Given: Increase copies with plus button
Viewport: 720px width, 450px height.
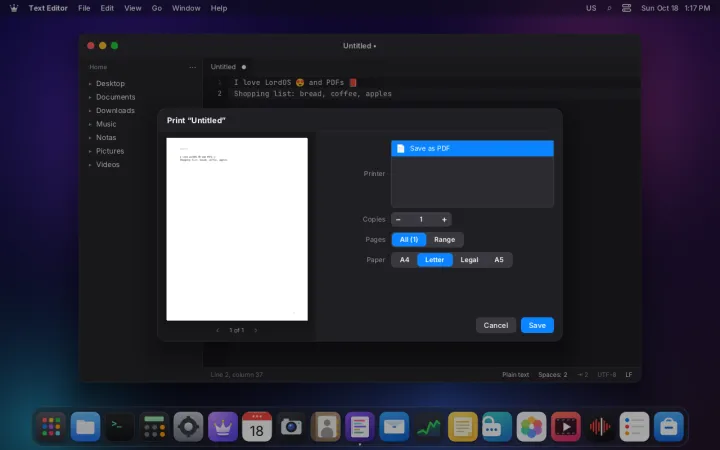Looking at the screenshot, I should pos(444,219).
